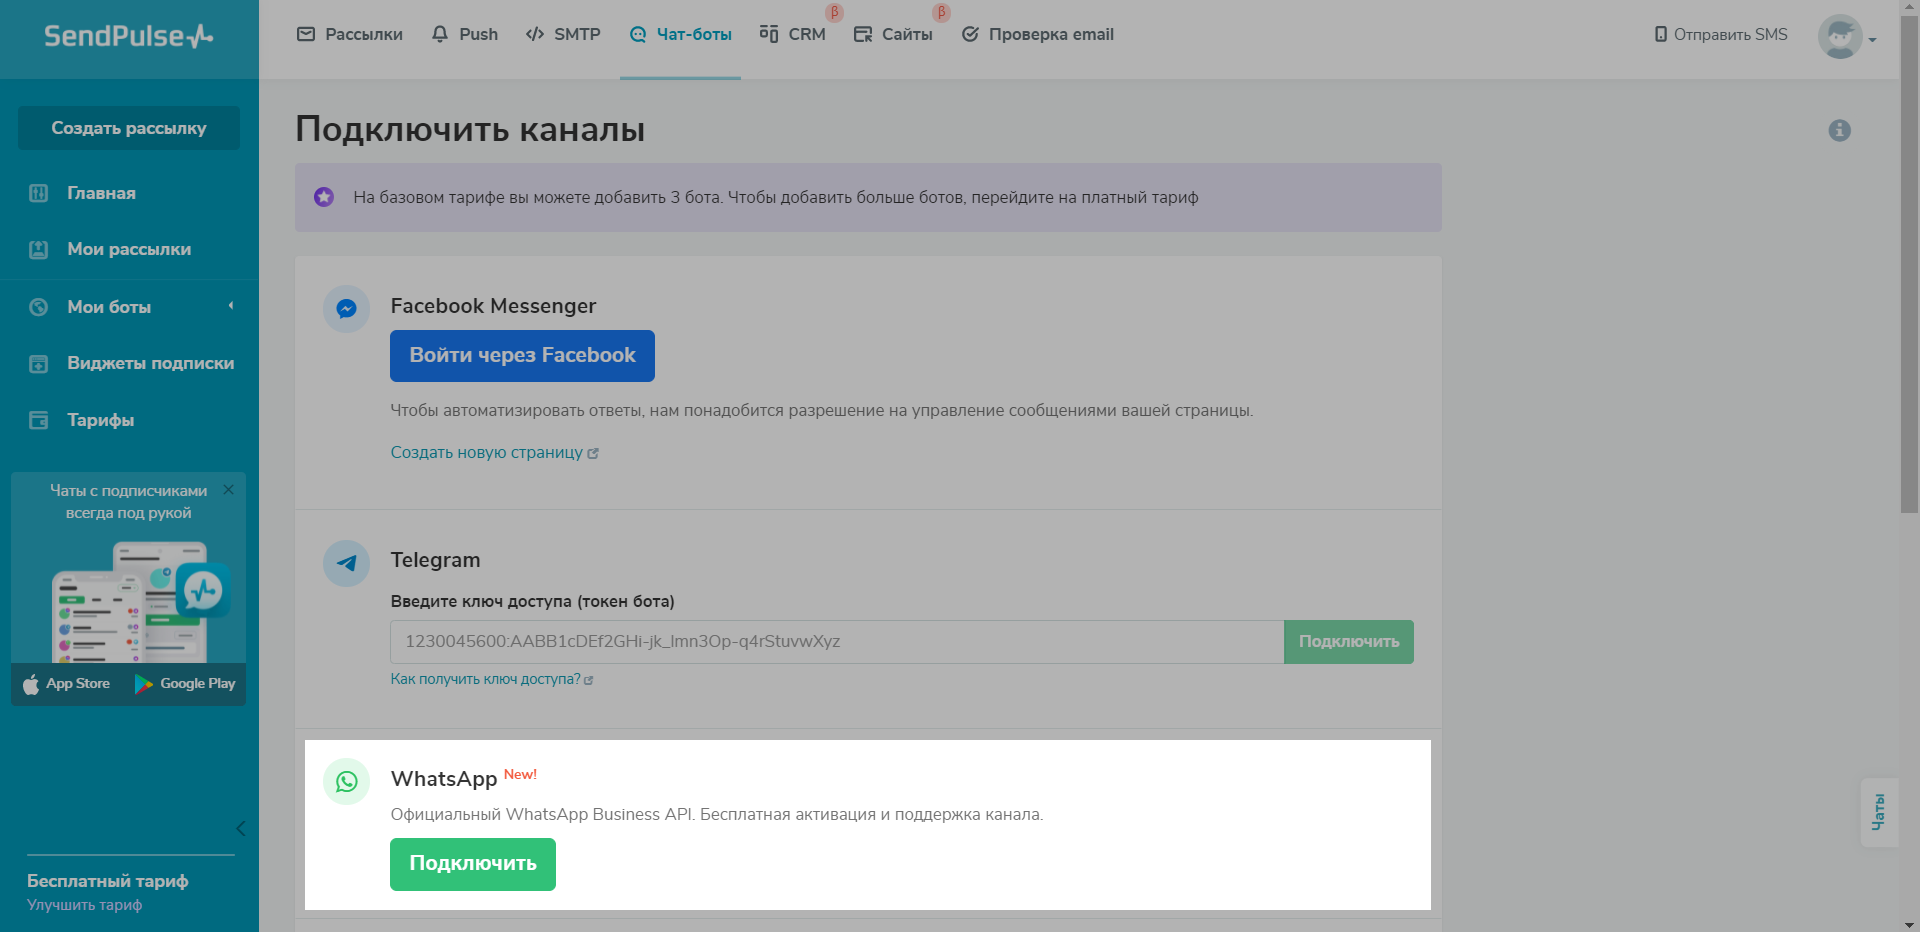Open the Чаты side tab
Screen dimensions: 1920x932
tap(1879, 812)
